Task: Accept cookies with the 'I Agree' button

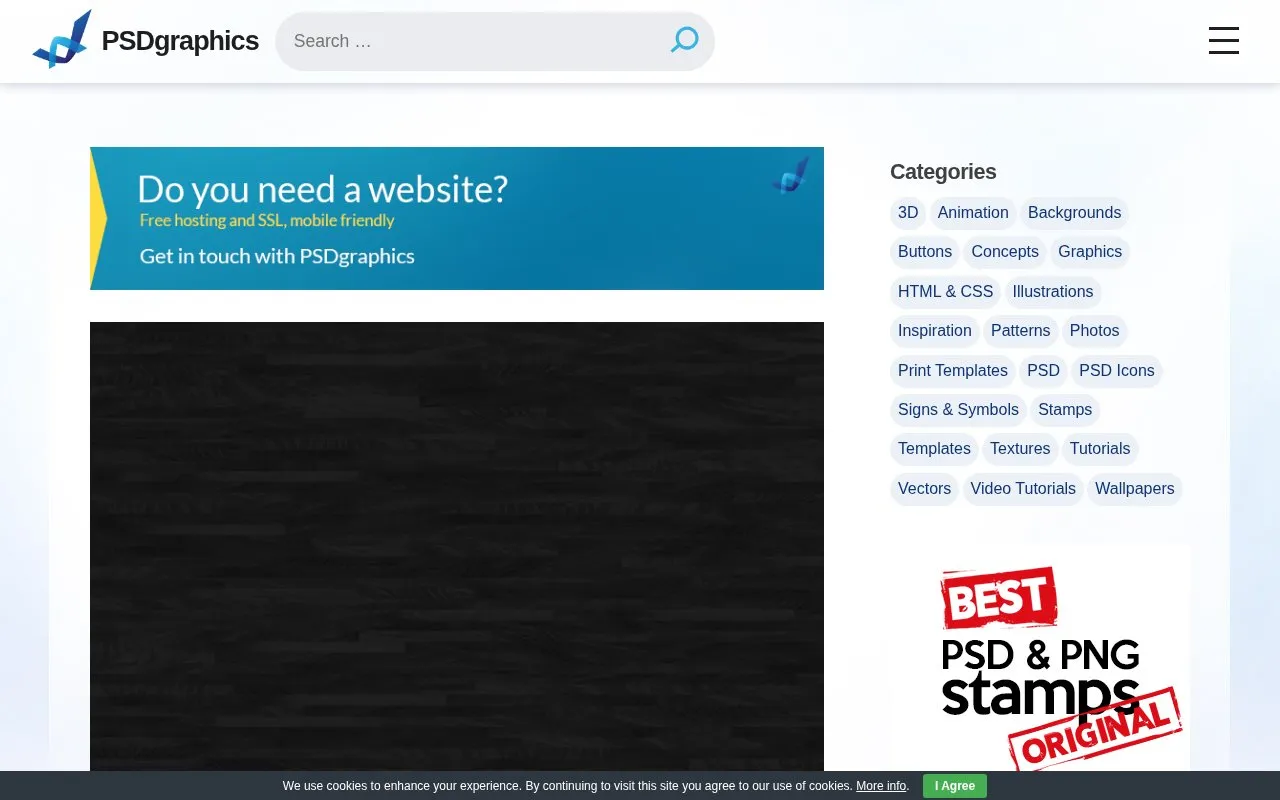Action: pyautogui.click(x=955, y=786)
